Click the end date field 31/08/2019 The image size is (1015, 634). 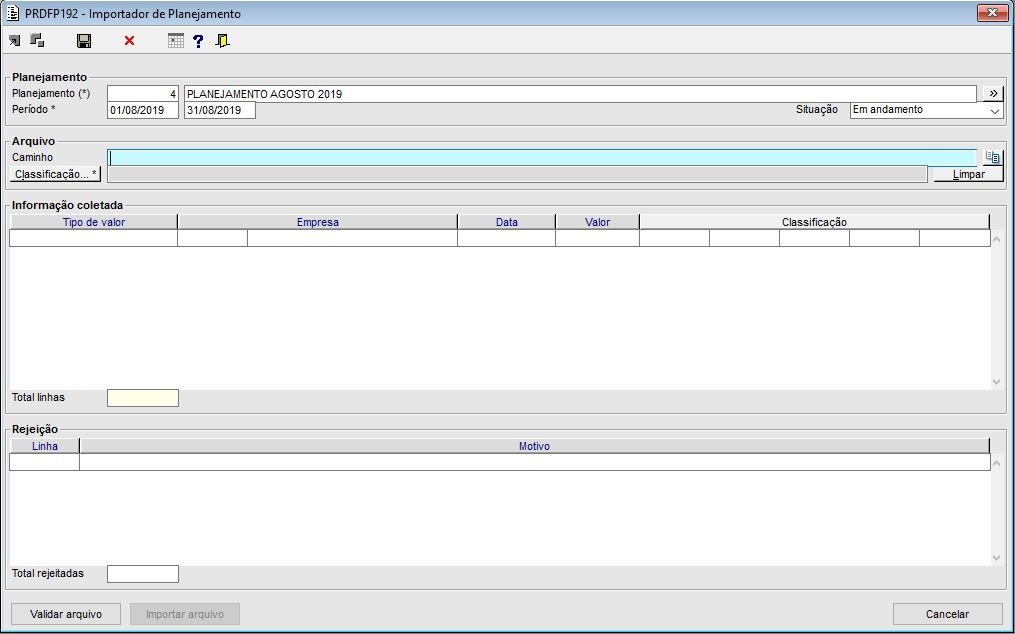click(x=220, y=110)
